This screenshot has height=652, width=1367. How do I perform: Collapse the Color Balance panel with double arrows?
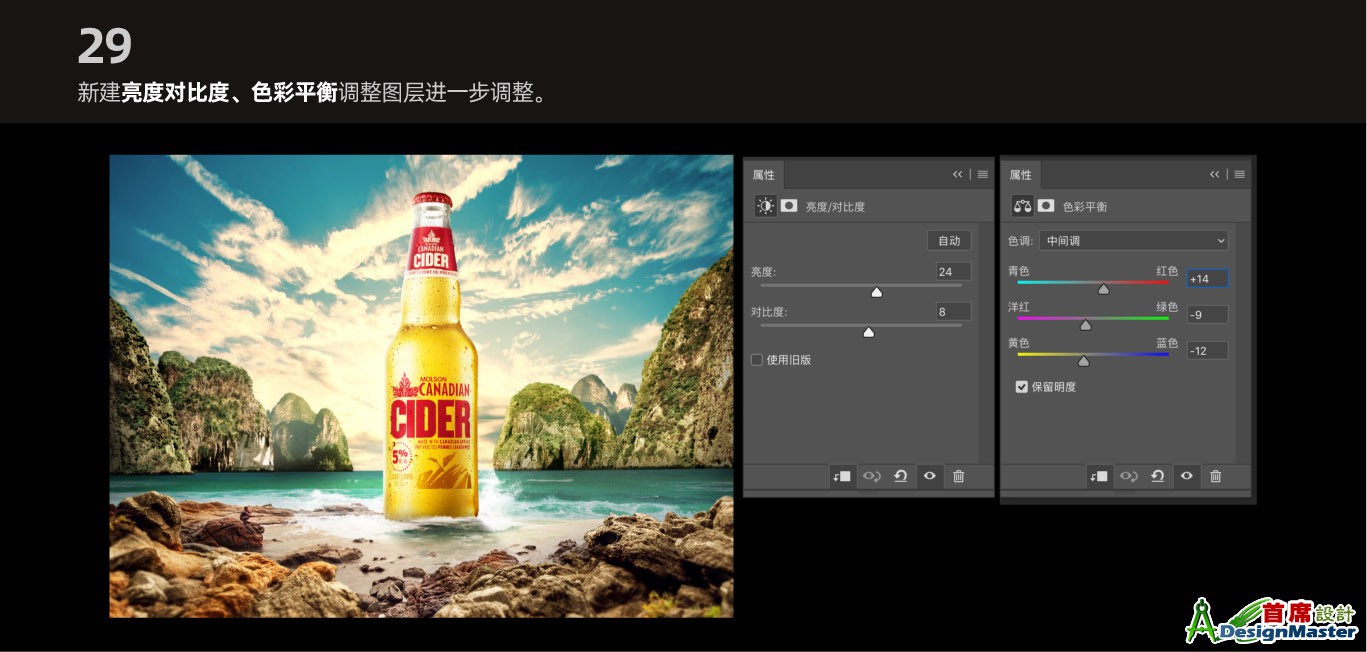point(1215,174)
